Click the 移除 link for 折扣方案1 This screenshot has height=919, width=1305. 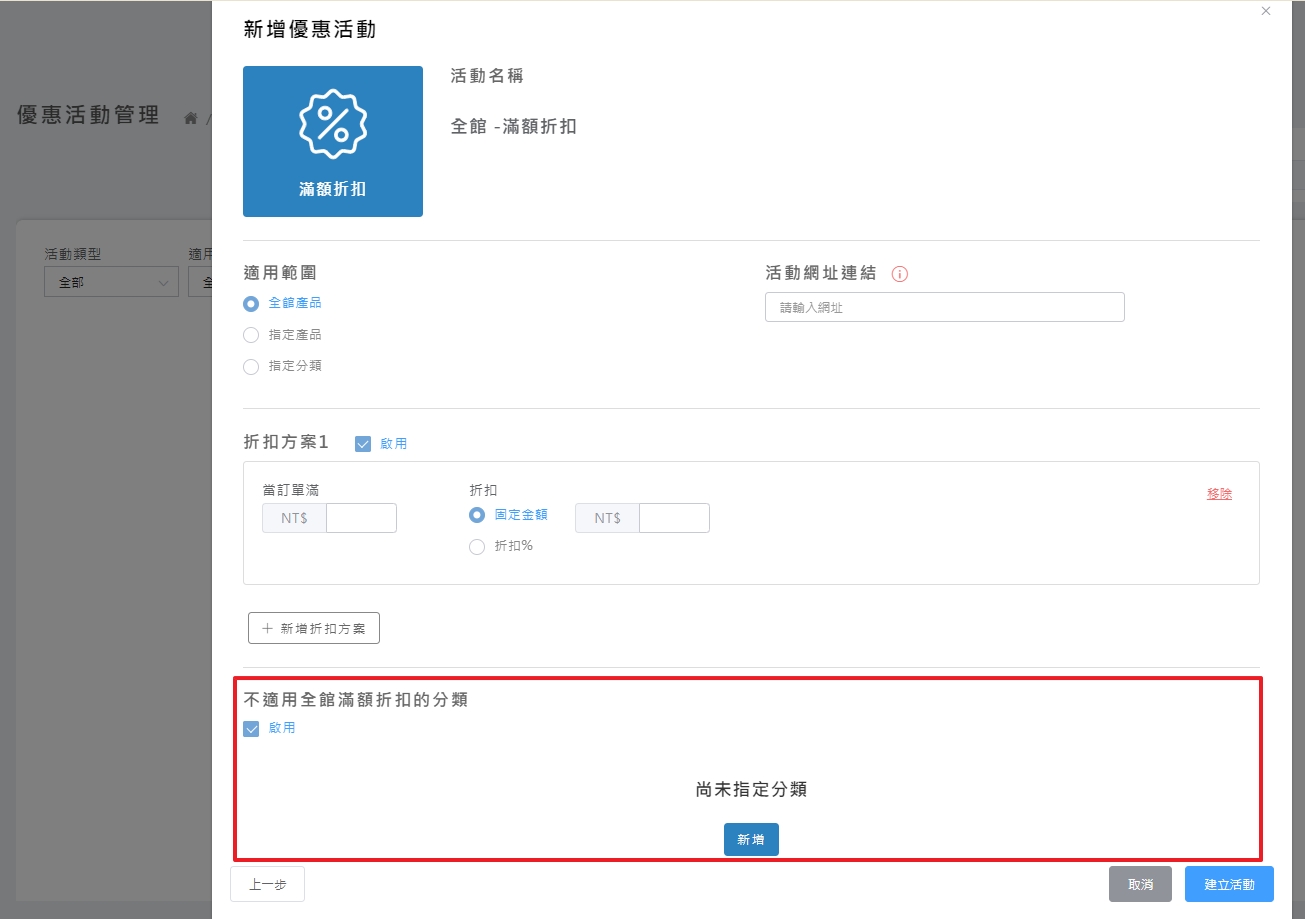point(1219,494)
